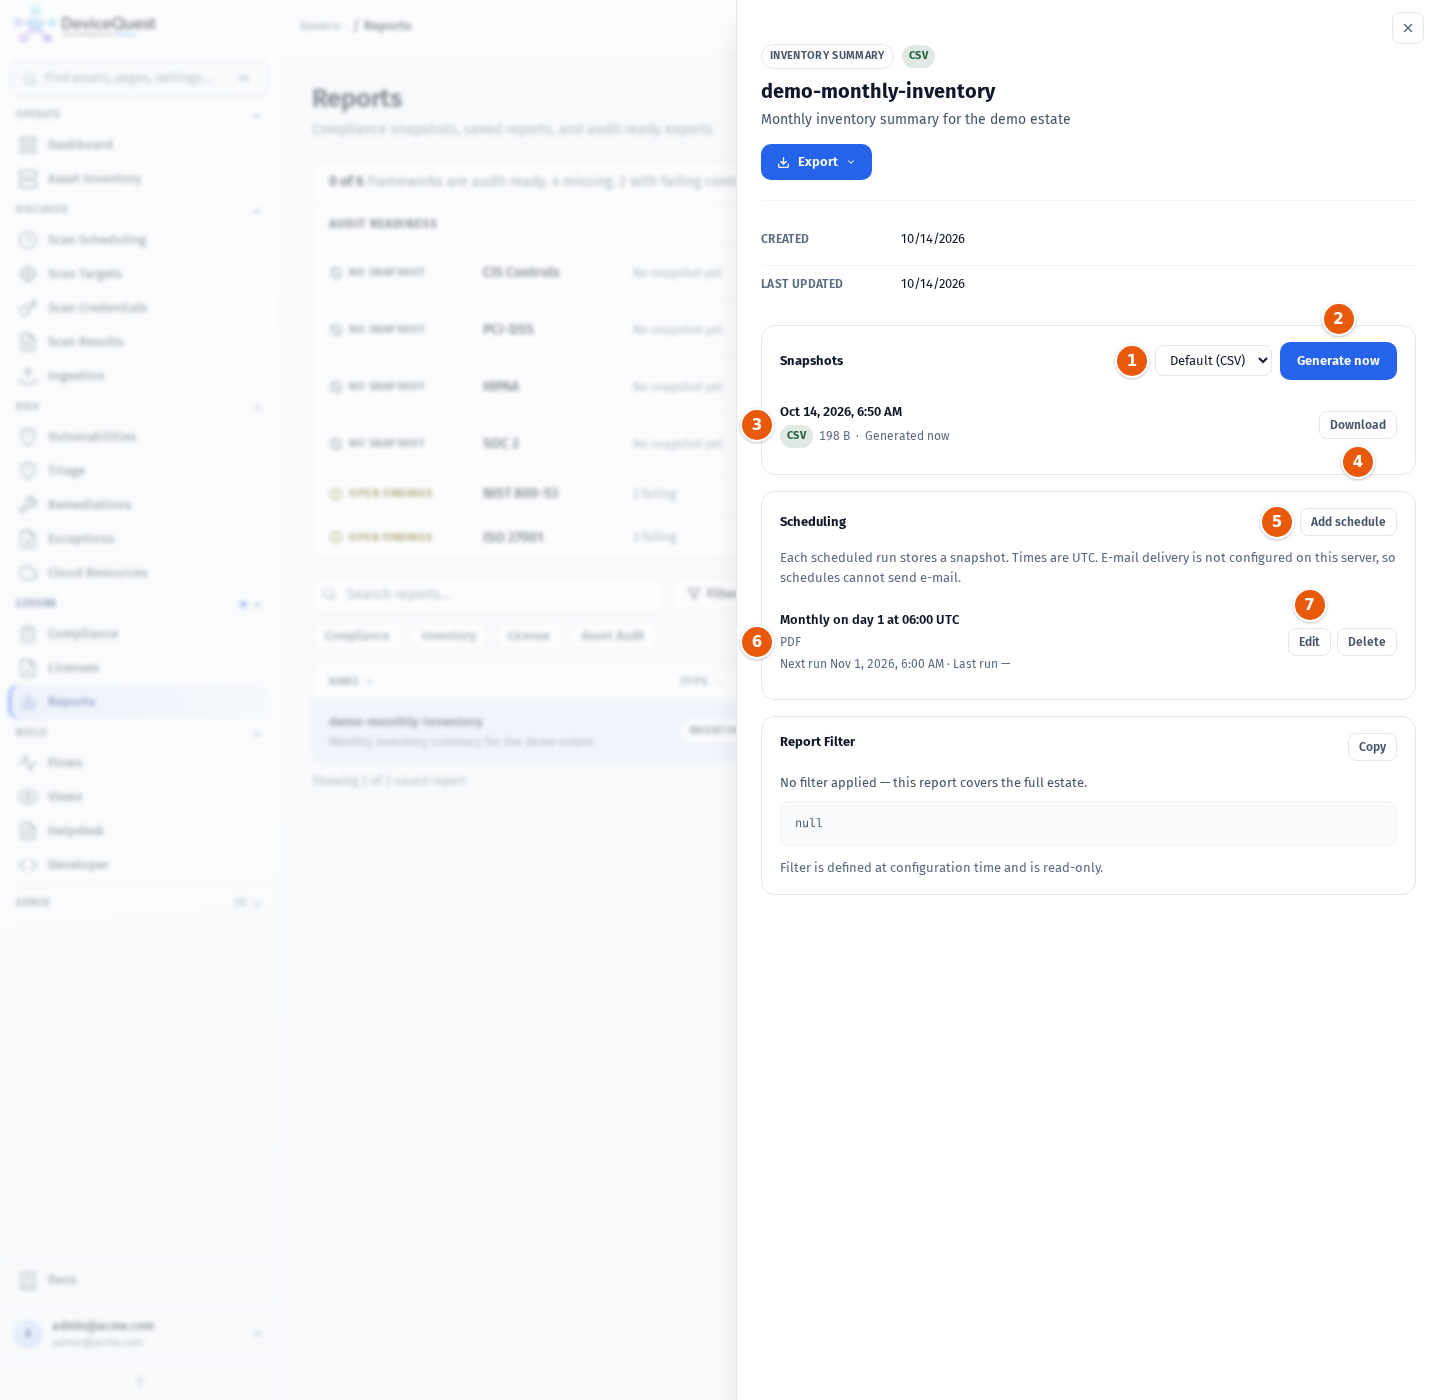Open Views in the sidebar
This screenshot has height=1400, width=1440.
coord(138,797)
